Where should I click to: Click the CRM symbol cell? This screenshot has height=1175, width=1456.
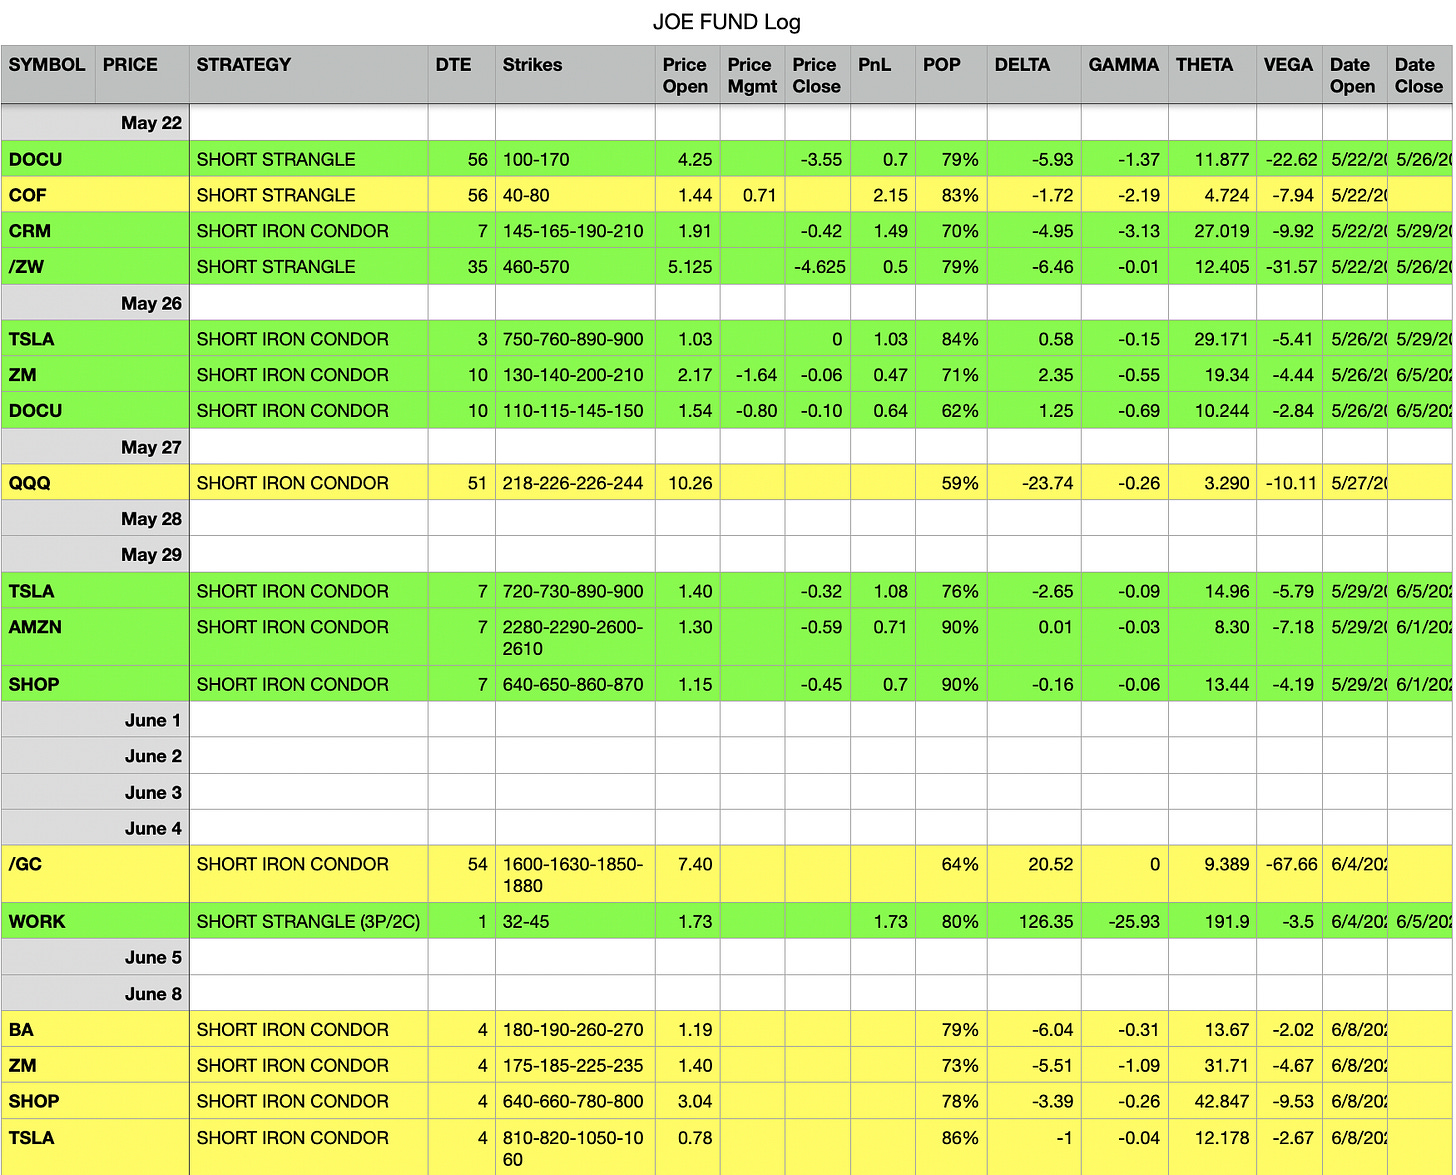(95, 231)
